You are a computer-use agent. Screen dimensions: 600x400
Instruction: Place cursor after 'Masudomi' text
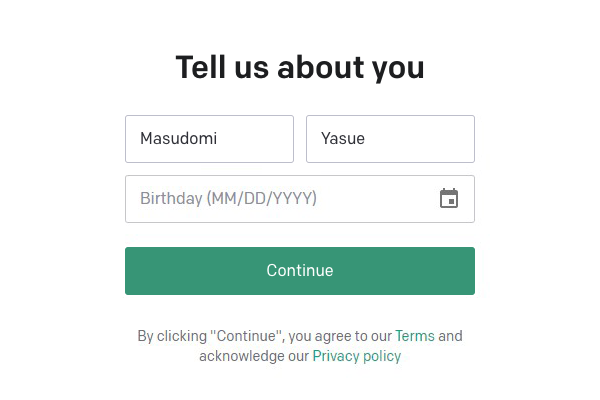click(218, 139)
